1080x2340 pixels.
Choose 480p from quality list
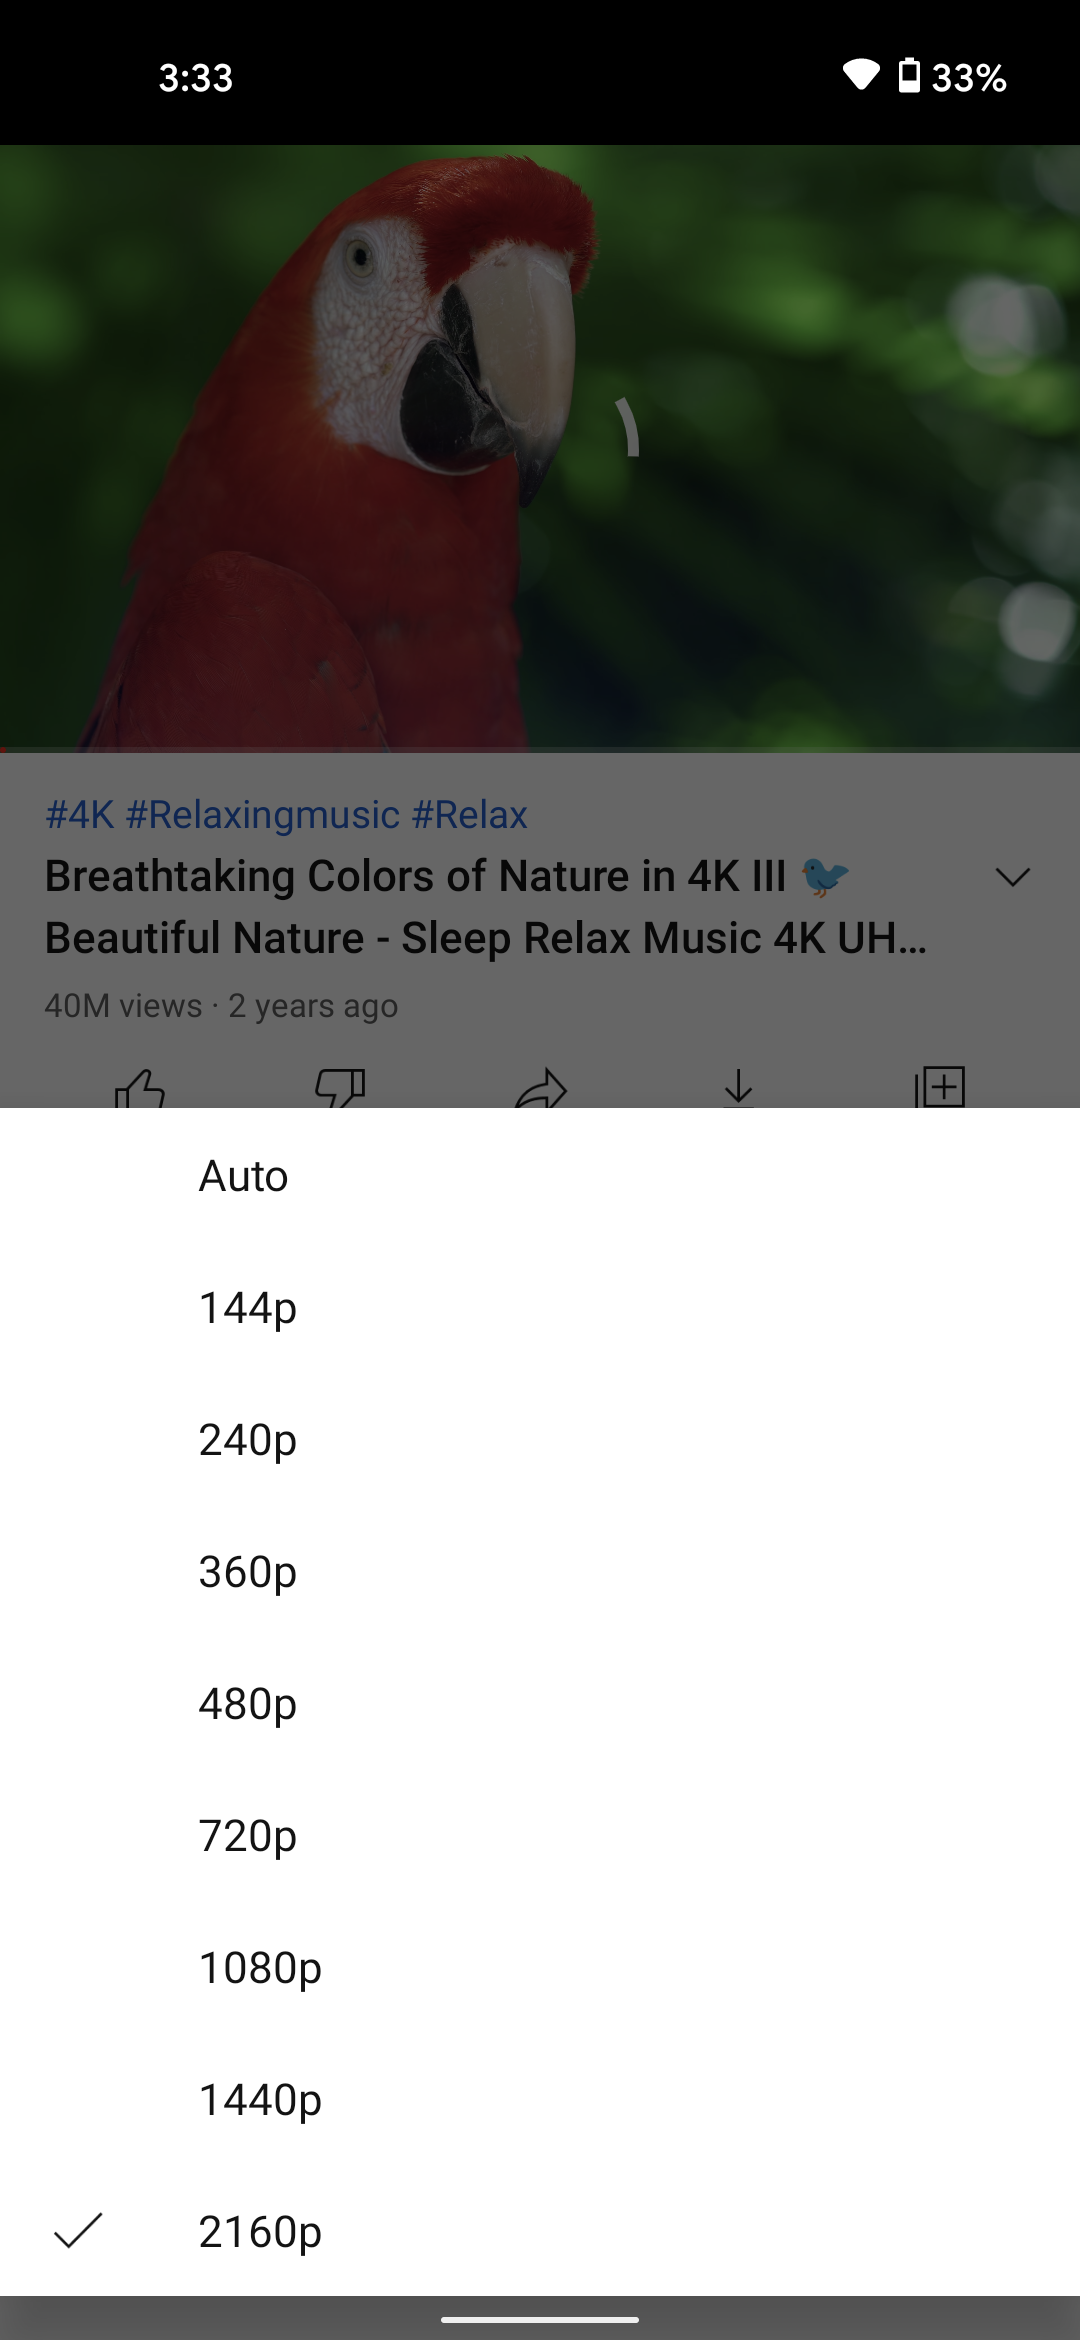pos(248,1704)
